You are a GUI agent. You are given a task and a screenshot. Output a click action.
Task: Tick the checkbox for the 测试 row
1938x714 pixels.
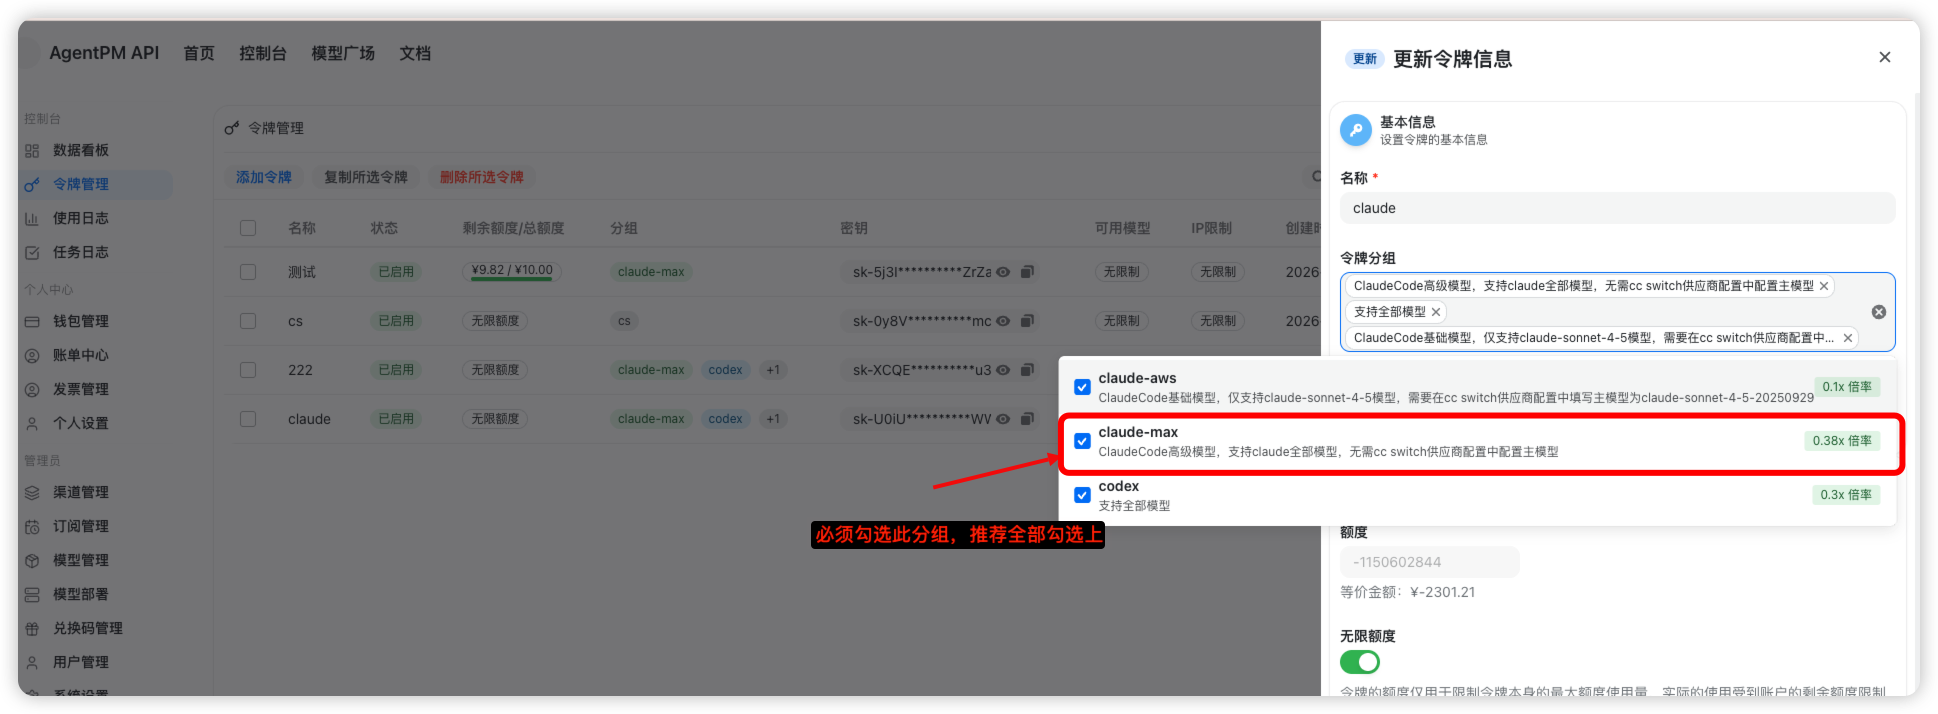(248, 272)
